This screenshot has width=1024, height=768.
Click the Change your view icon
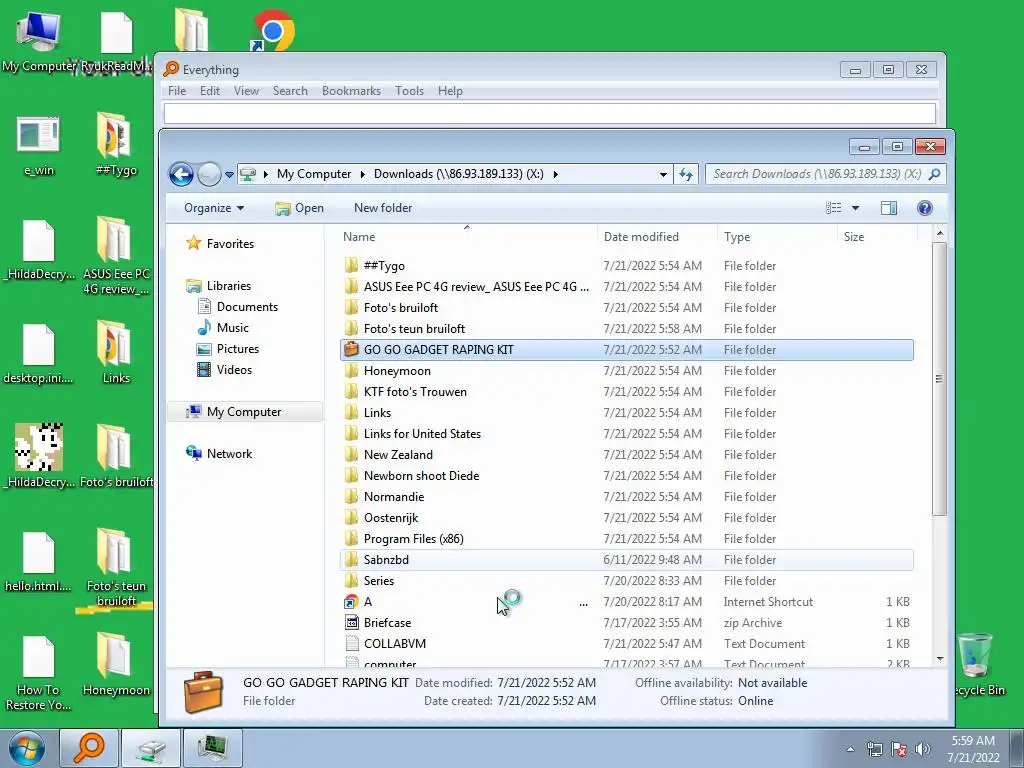coord(833,208)
